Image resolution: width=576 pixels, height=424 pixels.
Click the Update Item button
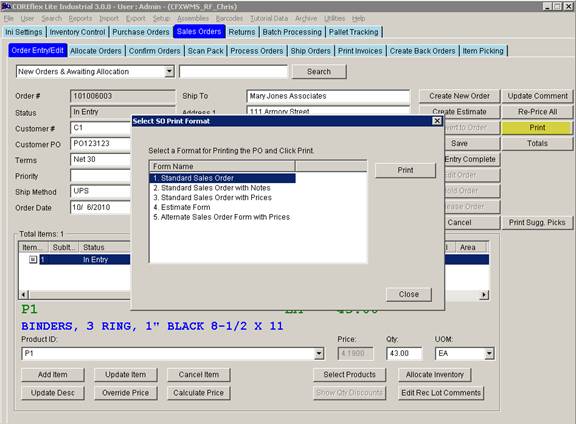click(126, 374)
